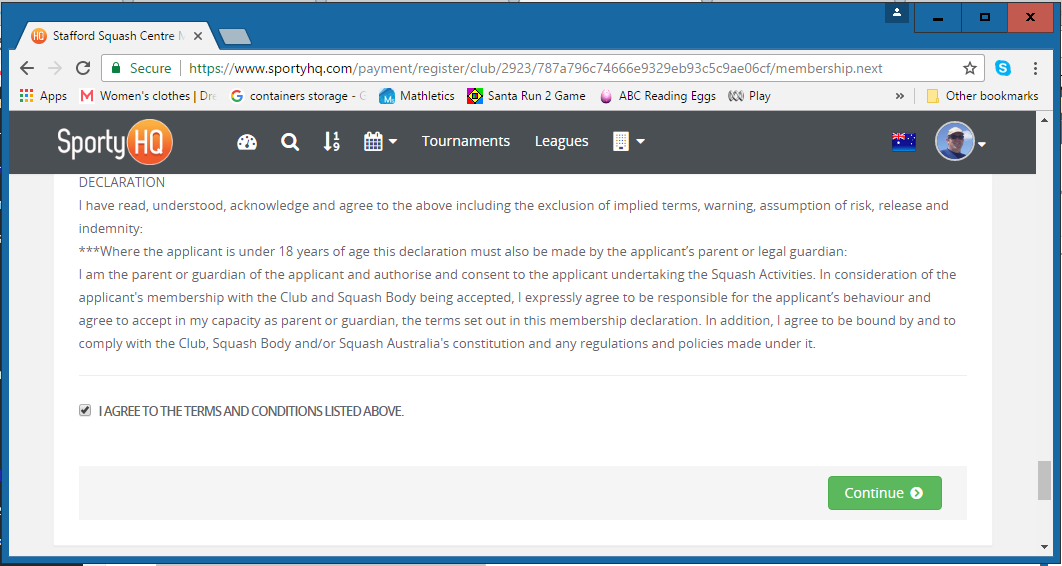
Task: Maximize the Chrome window
Action: 985,18
